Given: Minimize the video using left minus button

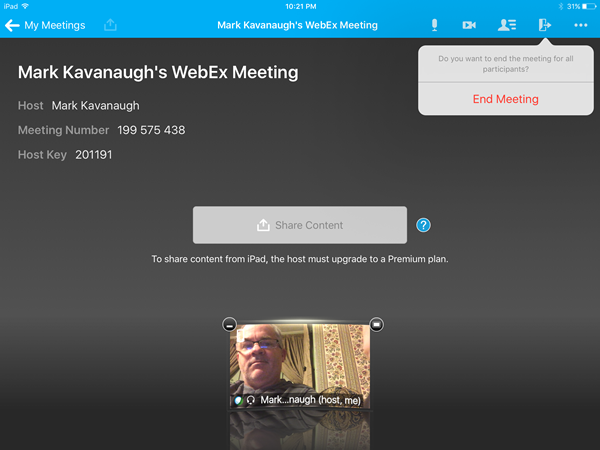Looking at the screenshot, I should point(230,325).
